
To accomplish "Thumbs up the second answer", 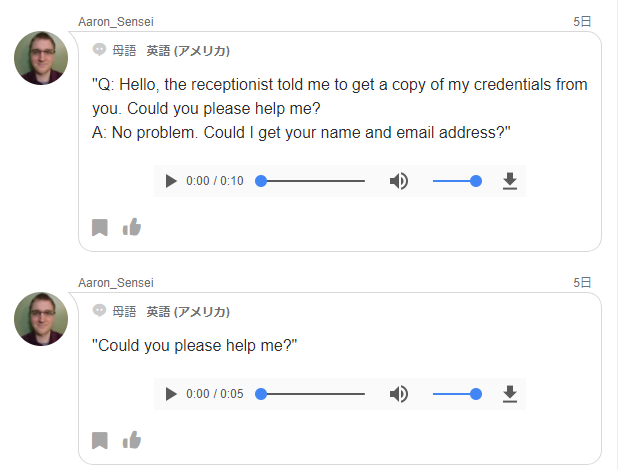I will pyautogui.click(x=131, y=440).
